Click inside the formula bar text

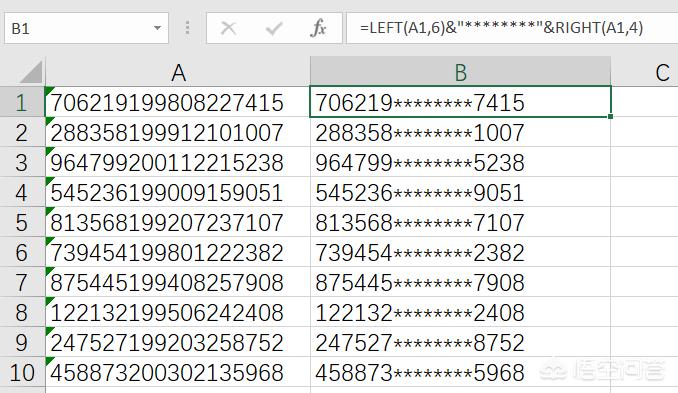tap(501, 28)
